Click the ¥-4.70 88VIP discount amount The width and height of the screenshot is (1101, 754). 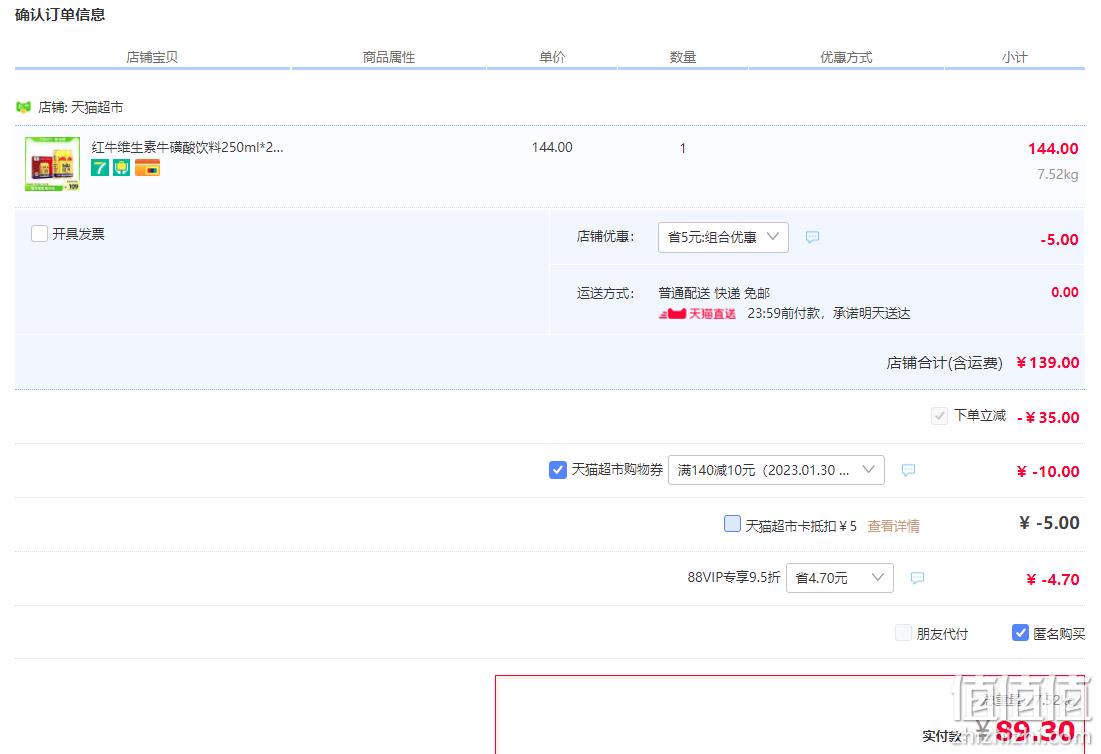click(1053, 580)
